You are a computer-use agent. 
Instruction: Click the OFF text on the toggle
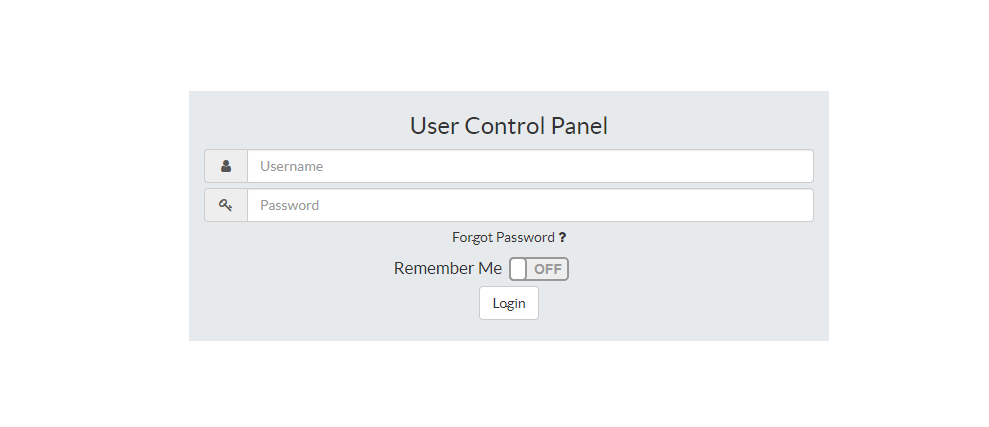click(548, 269)
